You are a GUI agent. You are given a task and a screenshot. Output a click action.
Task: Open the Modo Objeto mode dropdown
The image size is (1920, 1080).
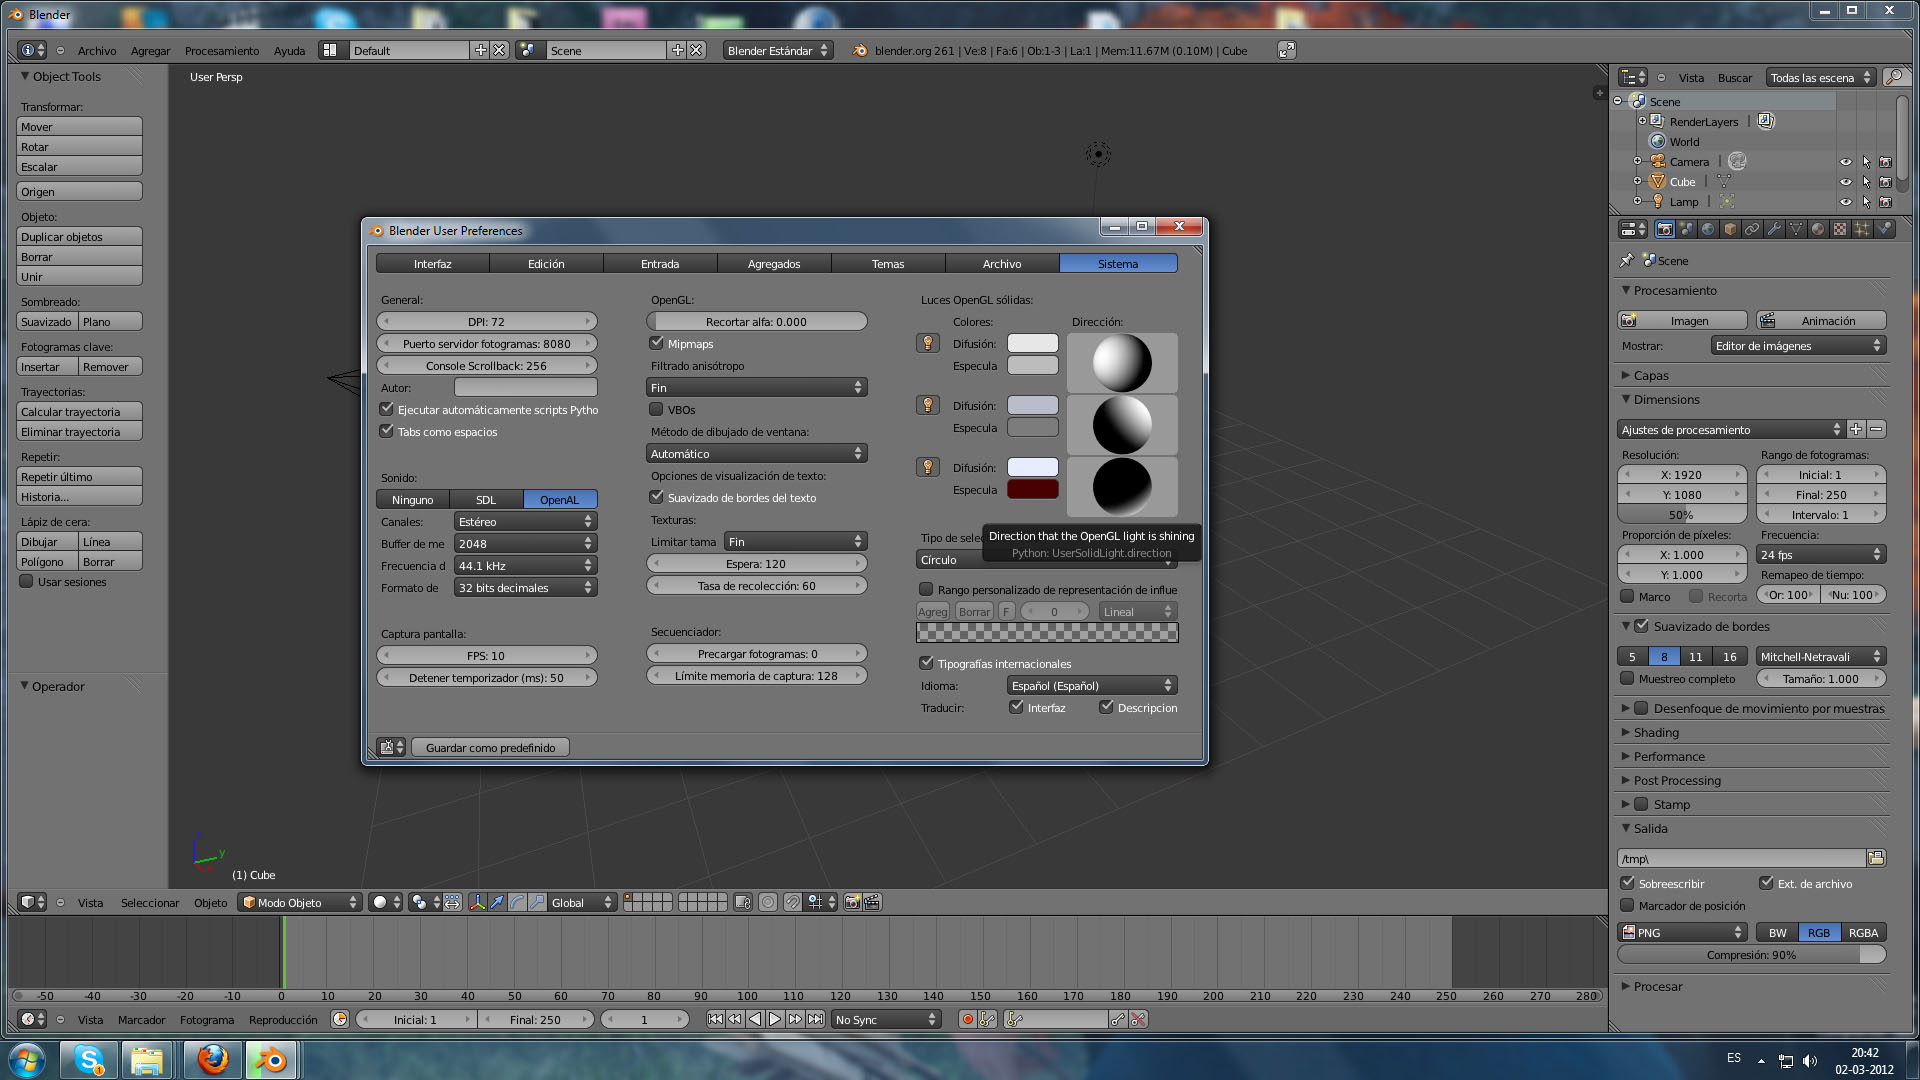pos(300,902)
